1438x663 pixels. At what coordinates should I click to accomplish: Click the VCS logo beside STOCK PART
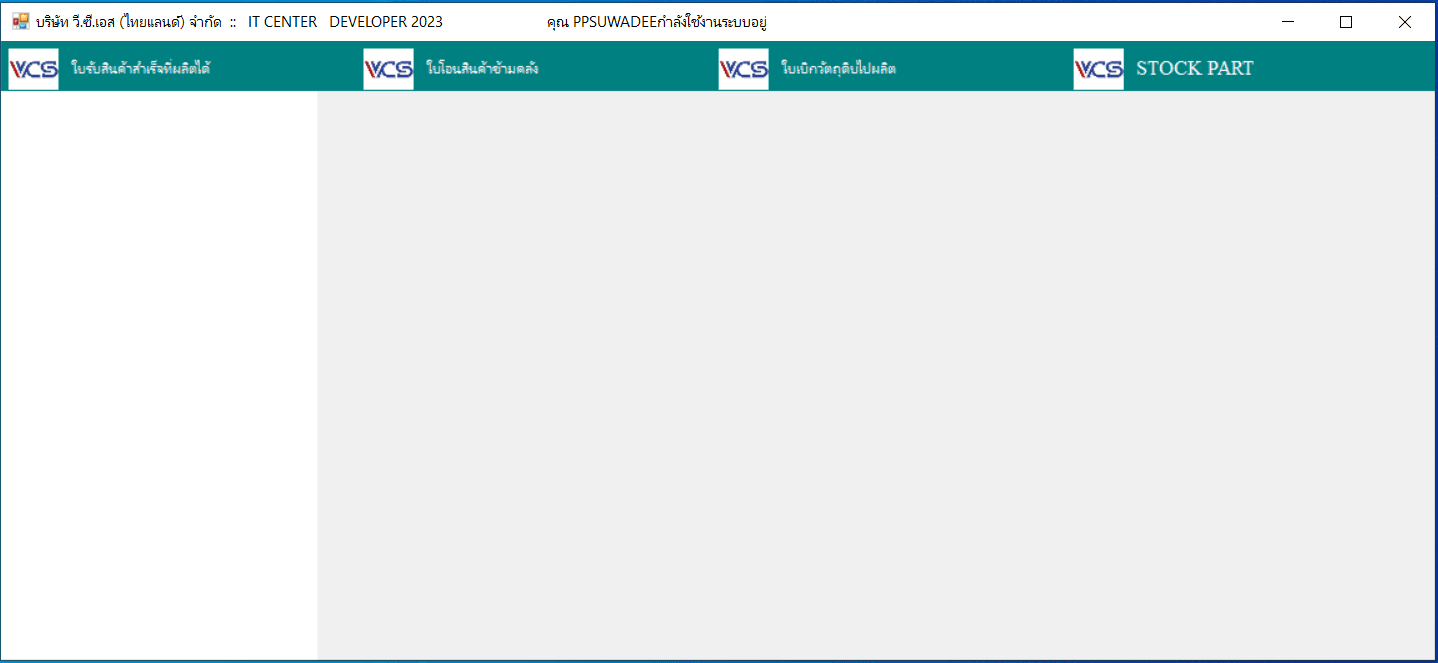pos(1098,69)
